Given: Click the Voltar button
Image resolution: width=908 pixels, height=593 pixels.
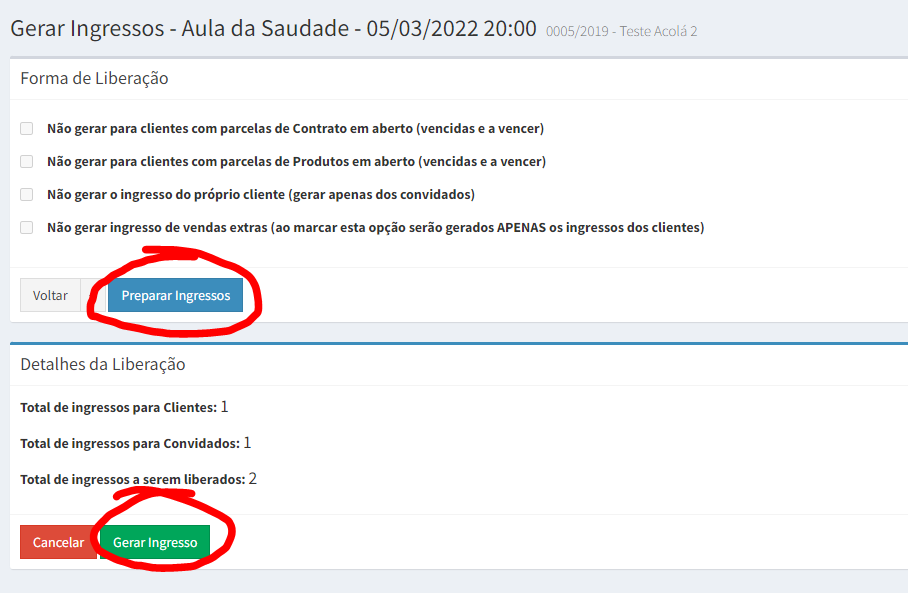Looking at the screenshot, I should (x=50, y=295).
